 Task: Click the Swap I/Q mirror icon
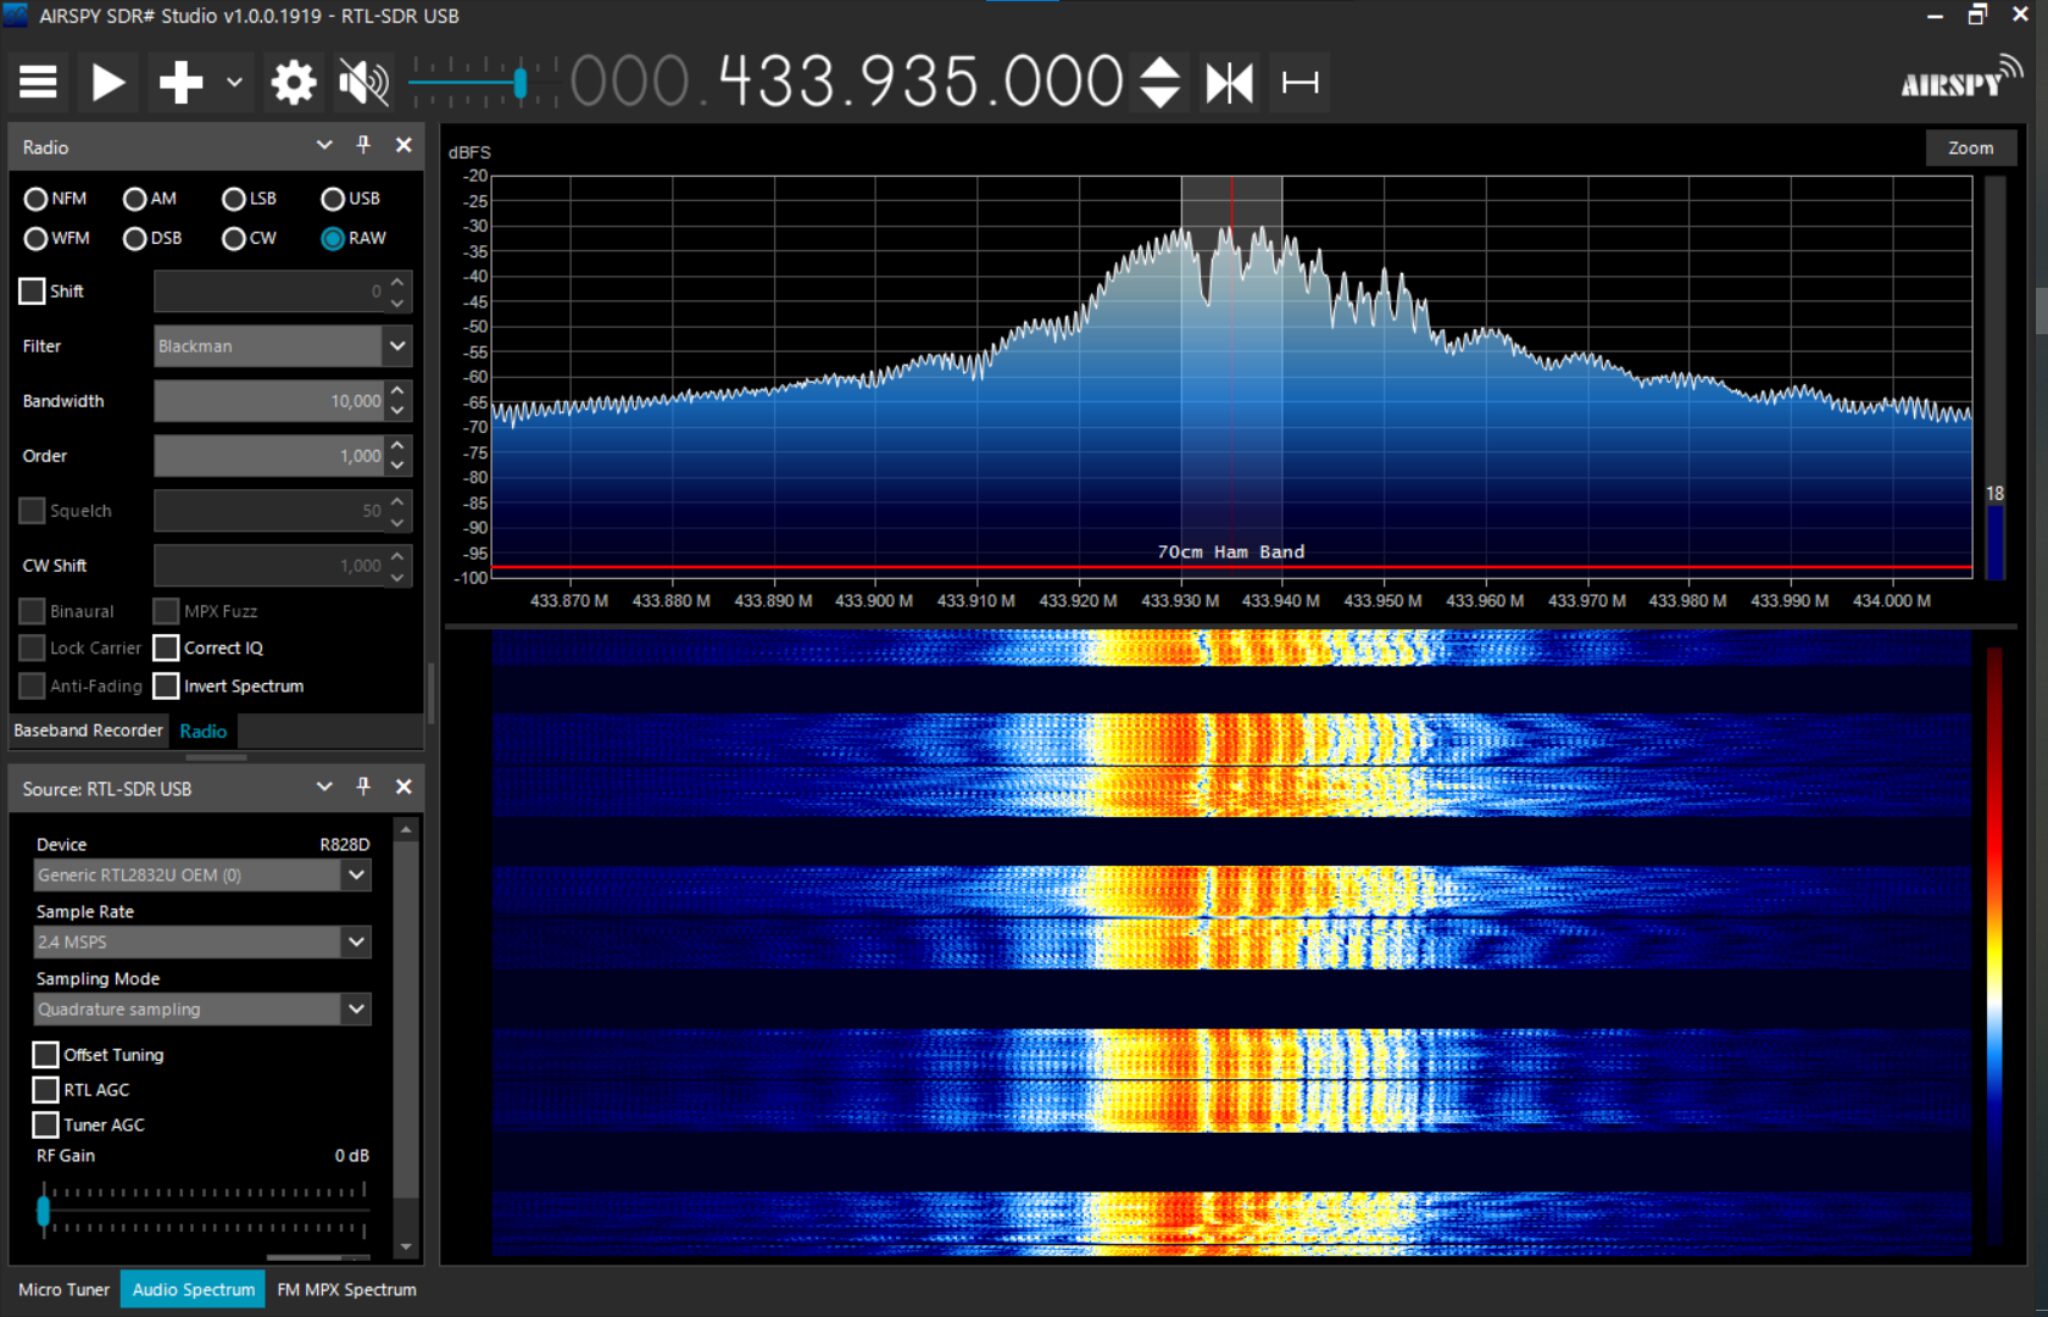(x=1229, y=82)
